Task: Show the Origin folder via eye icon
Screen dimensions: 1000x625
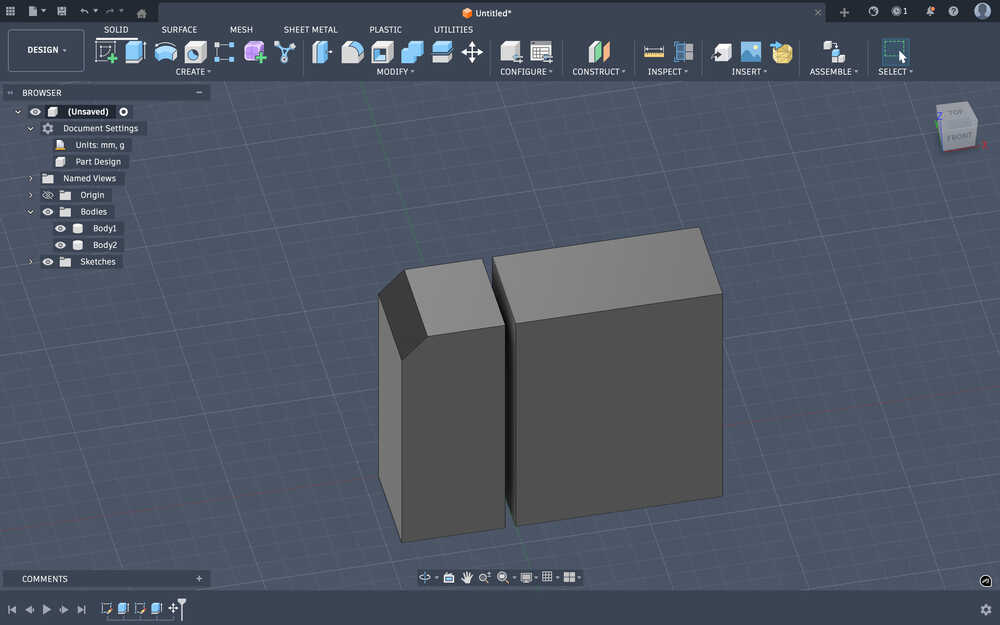Action: [x=47, y=195]
